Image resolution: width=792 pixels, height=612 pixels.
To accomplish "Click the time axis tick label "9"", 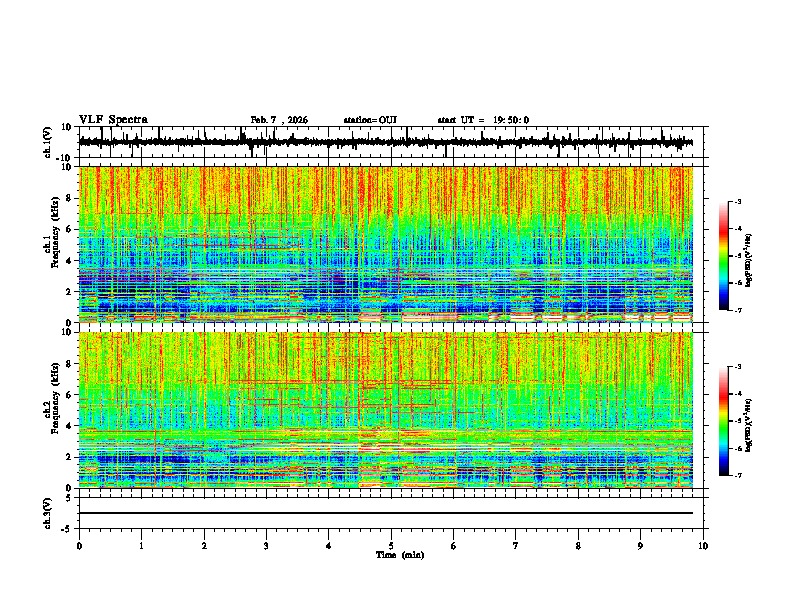I will coord(640,546).
